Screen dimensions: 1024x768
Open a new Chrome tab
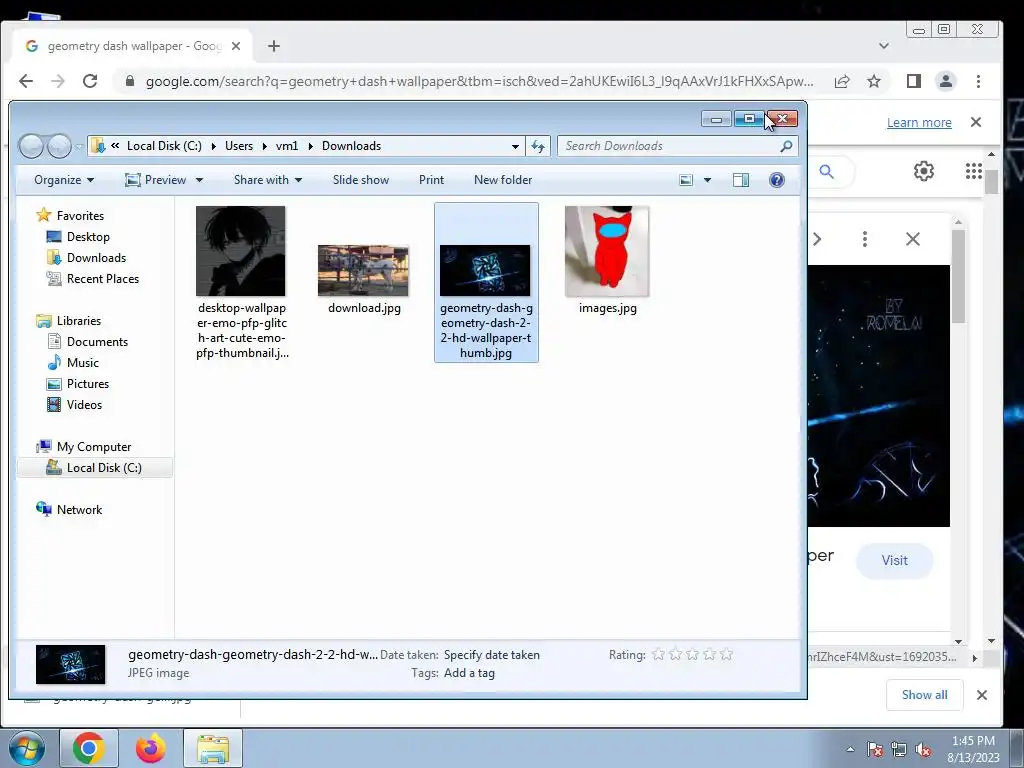point(274,46)
